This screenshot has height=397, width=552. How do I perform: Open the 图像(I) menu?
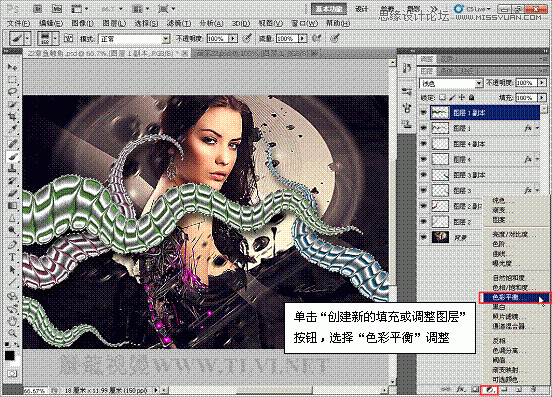coord(82,24)
